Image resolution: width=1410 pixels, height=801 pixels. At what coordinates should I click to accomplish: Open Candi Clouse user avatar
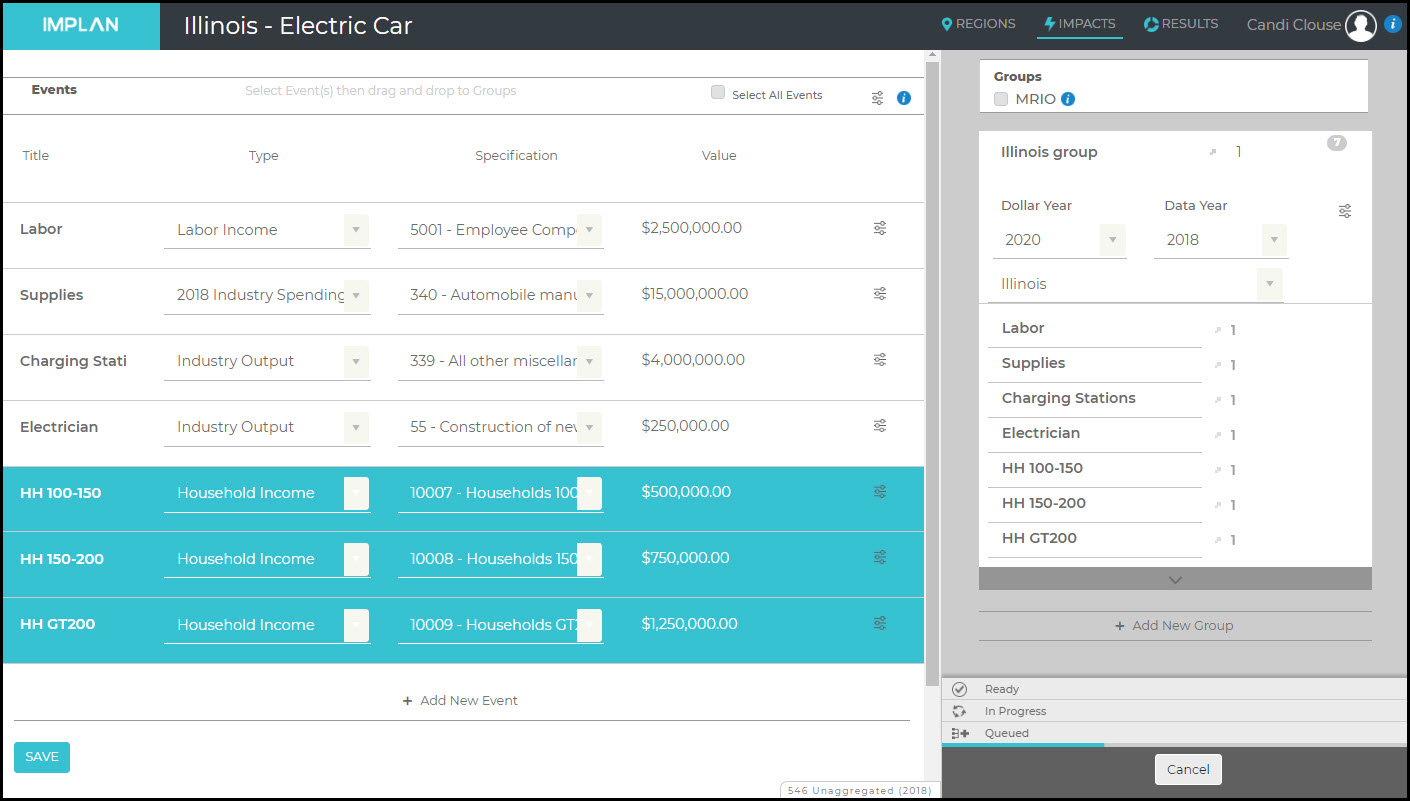[x=1361, y=25]
